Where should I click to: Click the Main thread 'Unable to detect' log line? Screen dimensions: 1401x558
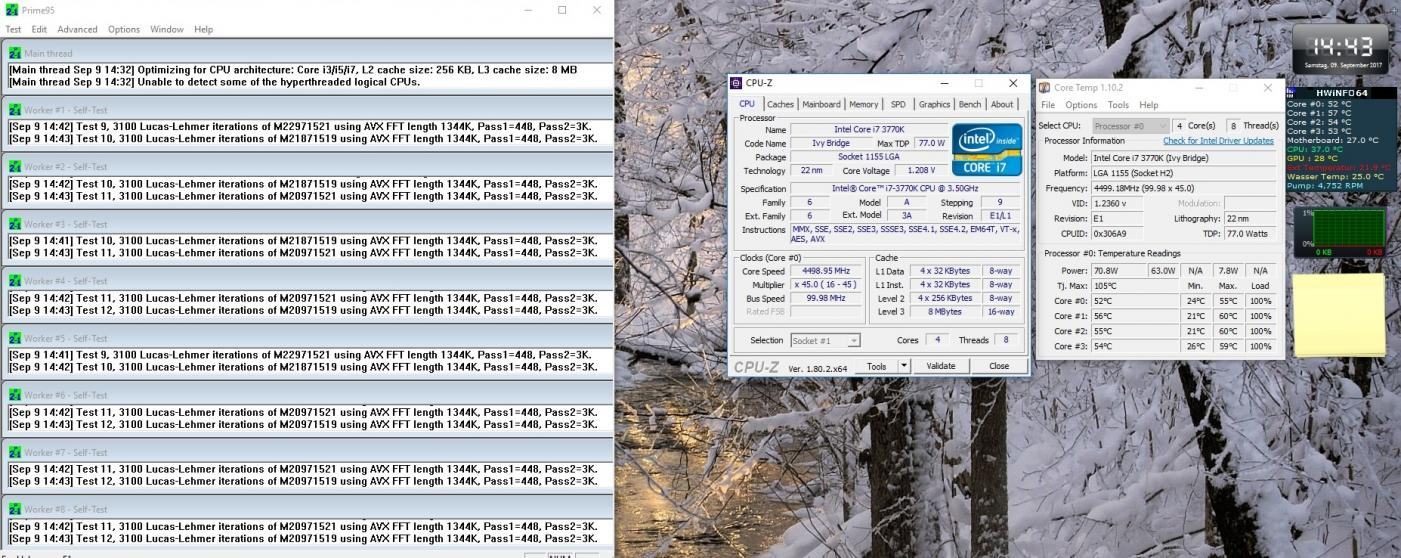click(x=215, y=82)
